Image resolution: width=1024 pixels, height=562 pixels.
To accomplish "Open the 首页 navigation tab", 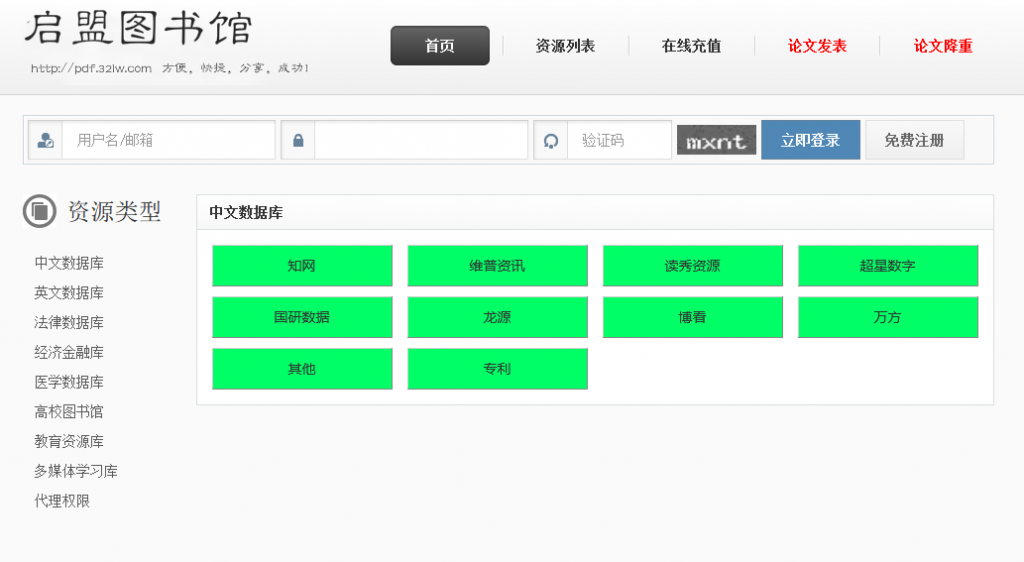I will point(440,46).
